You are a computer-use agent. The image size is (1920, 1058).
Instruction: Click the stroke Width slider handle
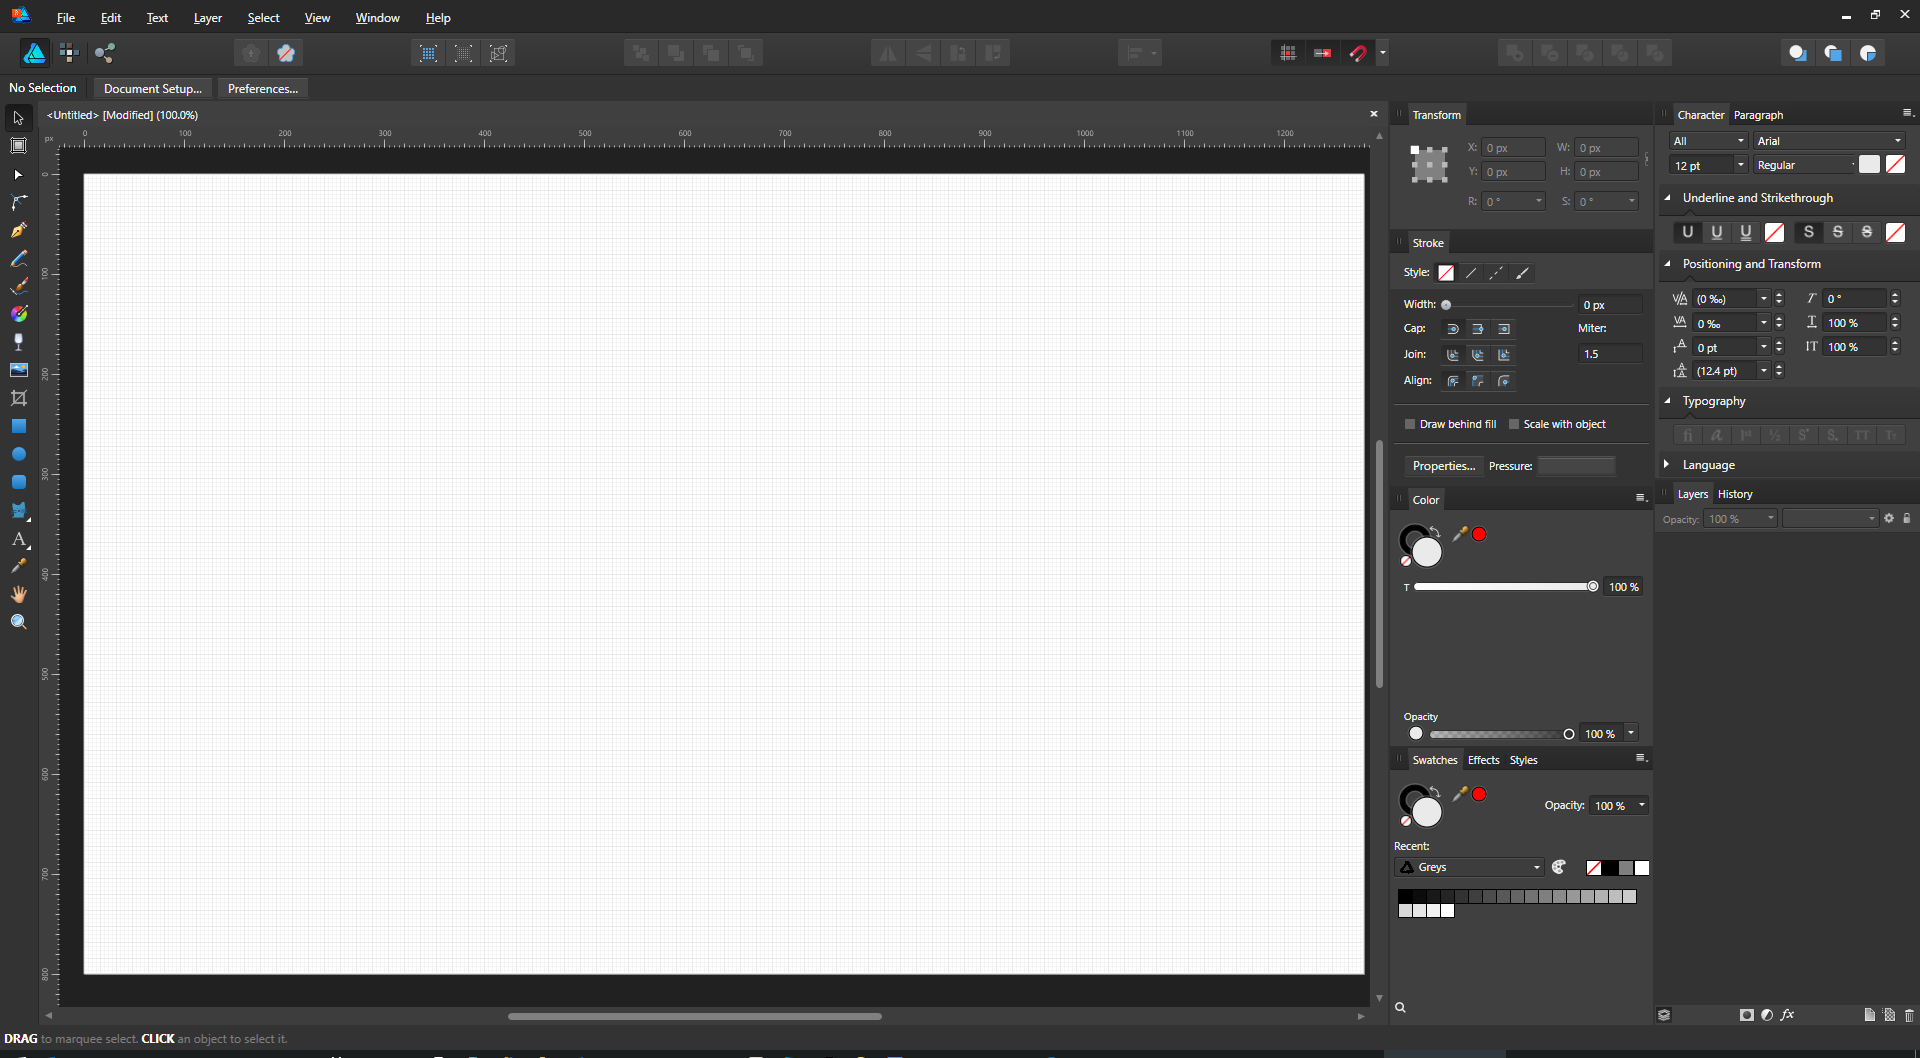pos(1446,305)
